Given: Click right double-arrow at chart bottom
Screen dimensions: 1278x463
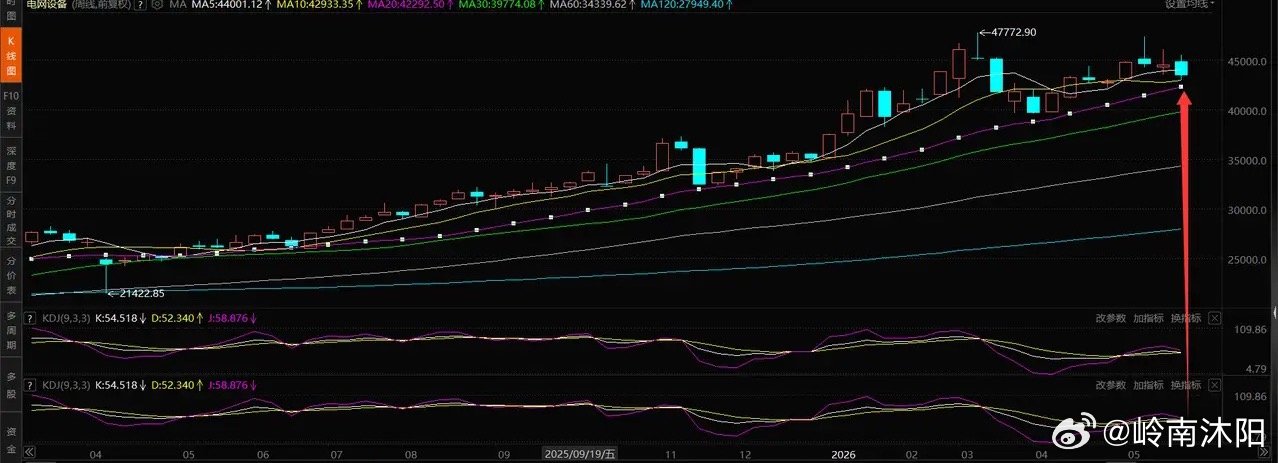Looking at the screenshot, I should pyautogui.click(x=1264, y=452).
